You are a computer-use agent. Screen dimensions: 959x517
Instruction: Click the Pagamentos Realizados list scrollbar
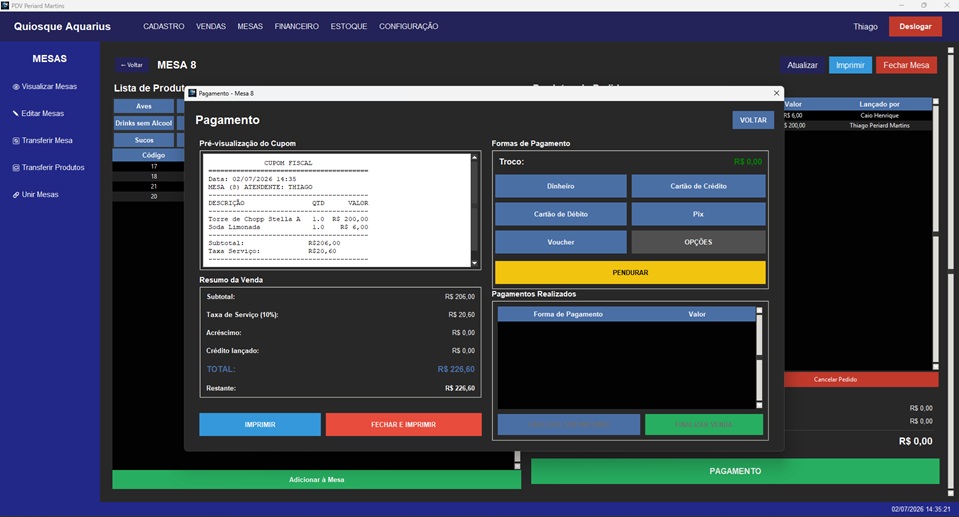pyautogui.click(x=759, y=357)
